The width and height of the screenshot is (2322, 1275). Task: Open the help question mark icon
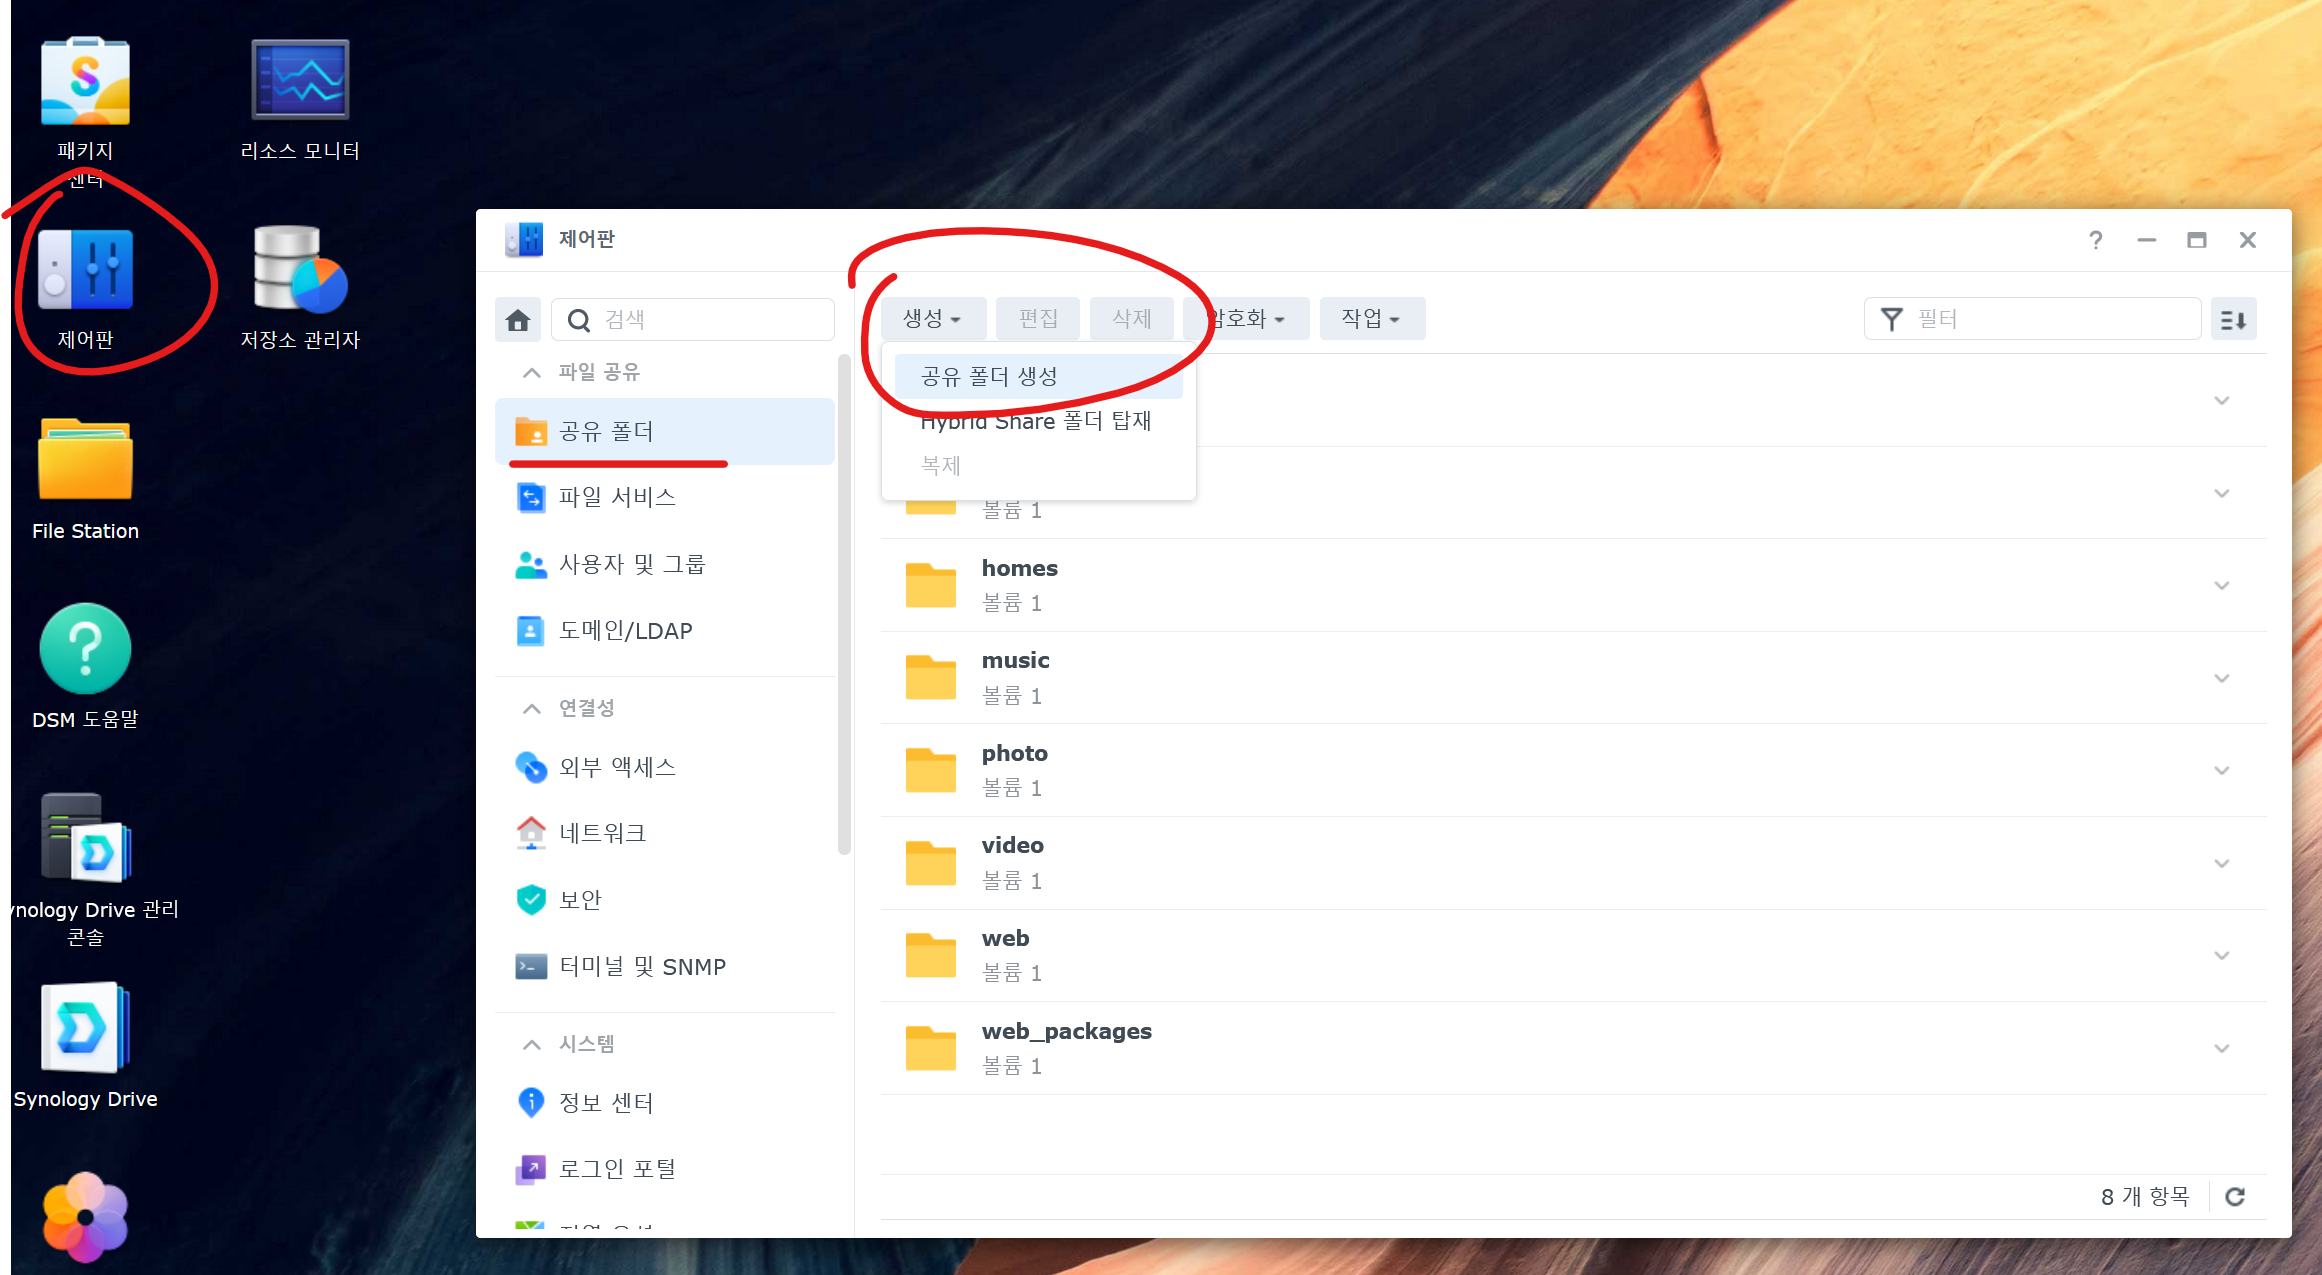pyautogui.click(x=2096, y=240)
